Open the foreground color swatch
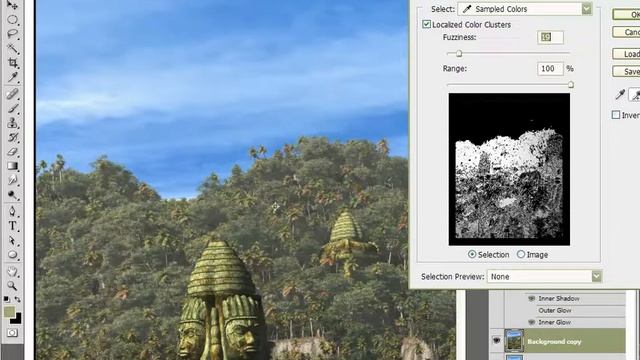The image size is (640, 360). [9, 312]
